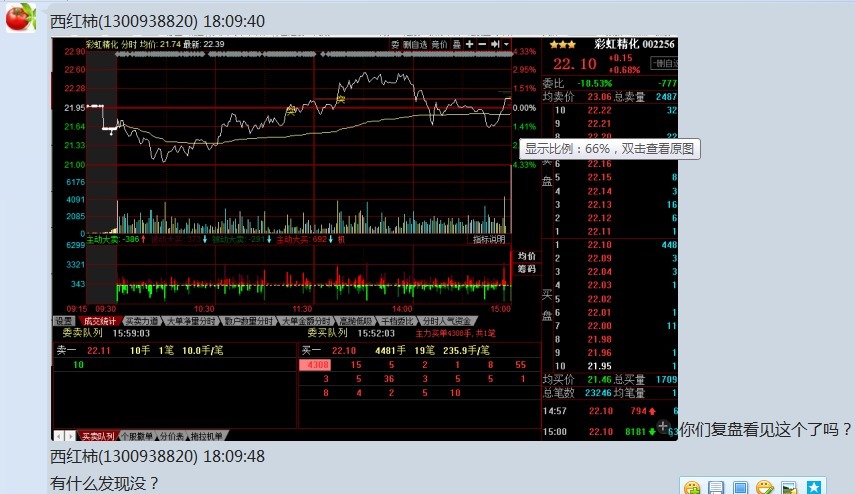The width and height of the screenshot is (855, 494).
Task: Click the 14:57 trade row with 794
Action: [610, 411]
